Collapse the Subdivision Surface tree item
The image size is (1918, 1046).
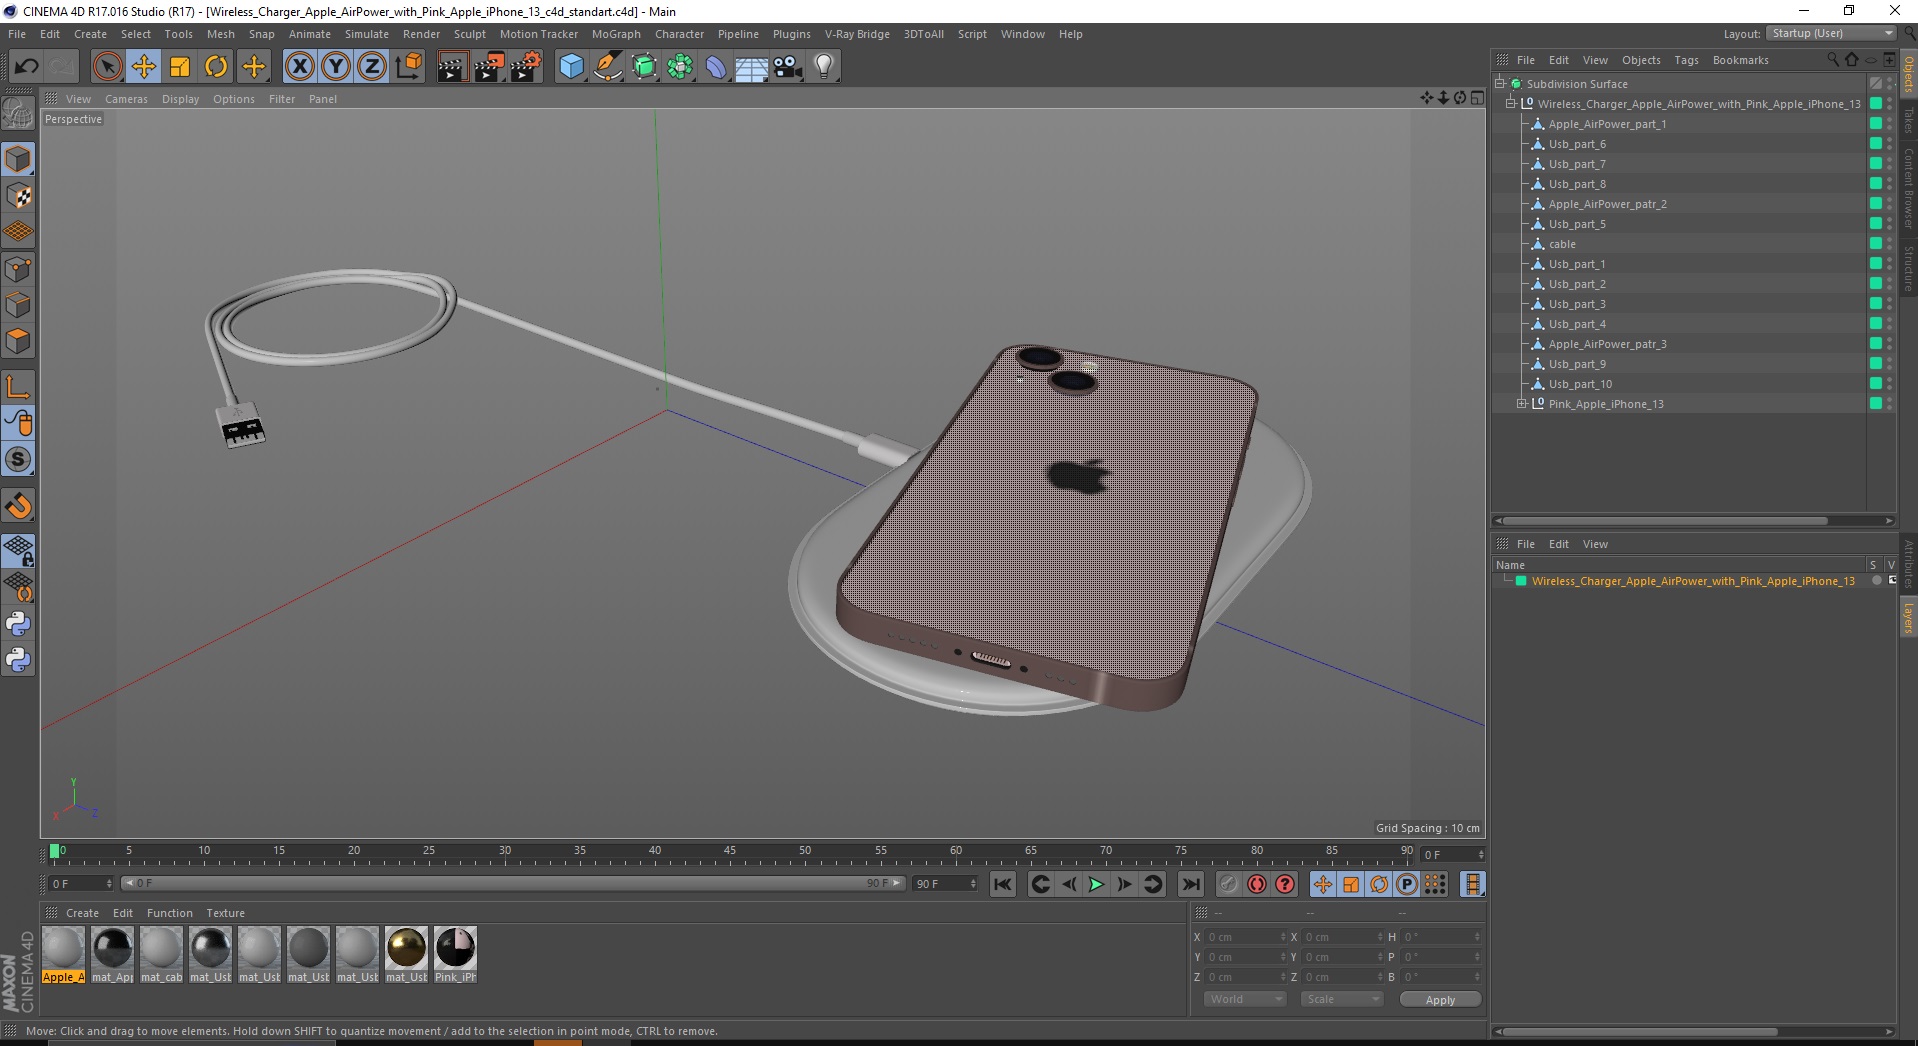coord(1500,84)
